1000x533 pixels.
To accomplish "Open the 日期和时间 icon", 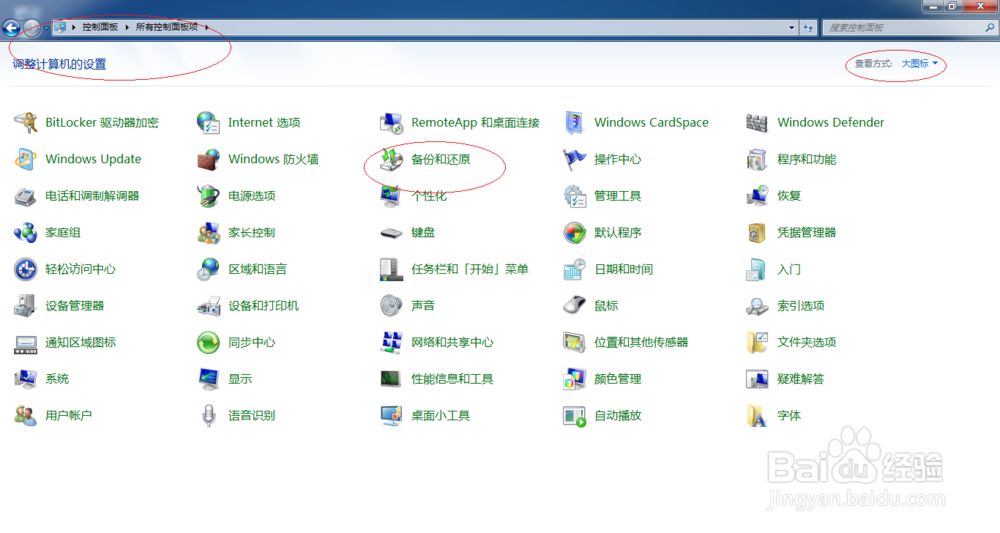I will click(x=574, y=269).
